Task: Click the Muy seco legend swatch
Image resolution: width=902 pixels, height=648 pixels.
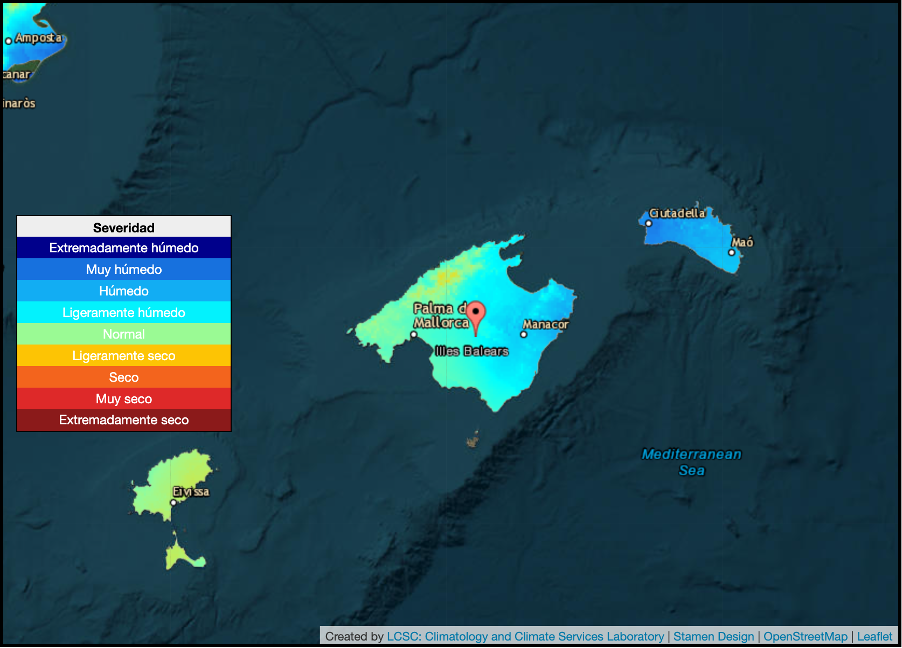Action: [x=124, y=399]
